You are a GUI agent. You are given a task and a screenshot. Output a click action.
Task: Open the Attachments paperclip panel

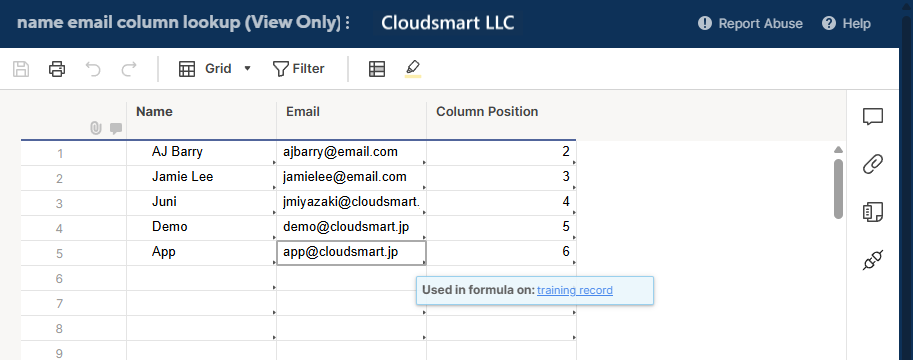pos(872,164)
